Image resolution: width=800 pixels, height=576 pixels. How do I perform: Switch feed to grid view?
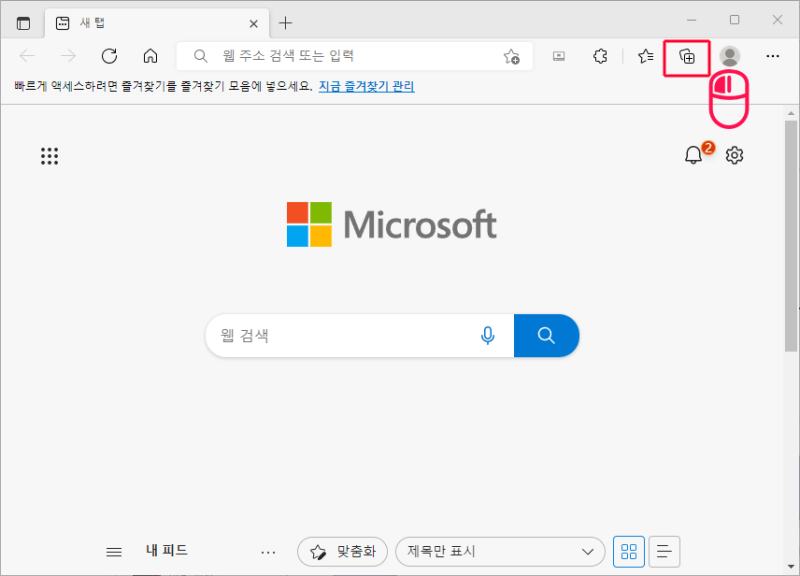click(x=629, y=552)
